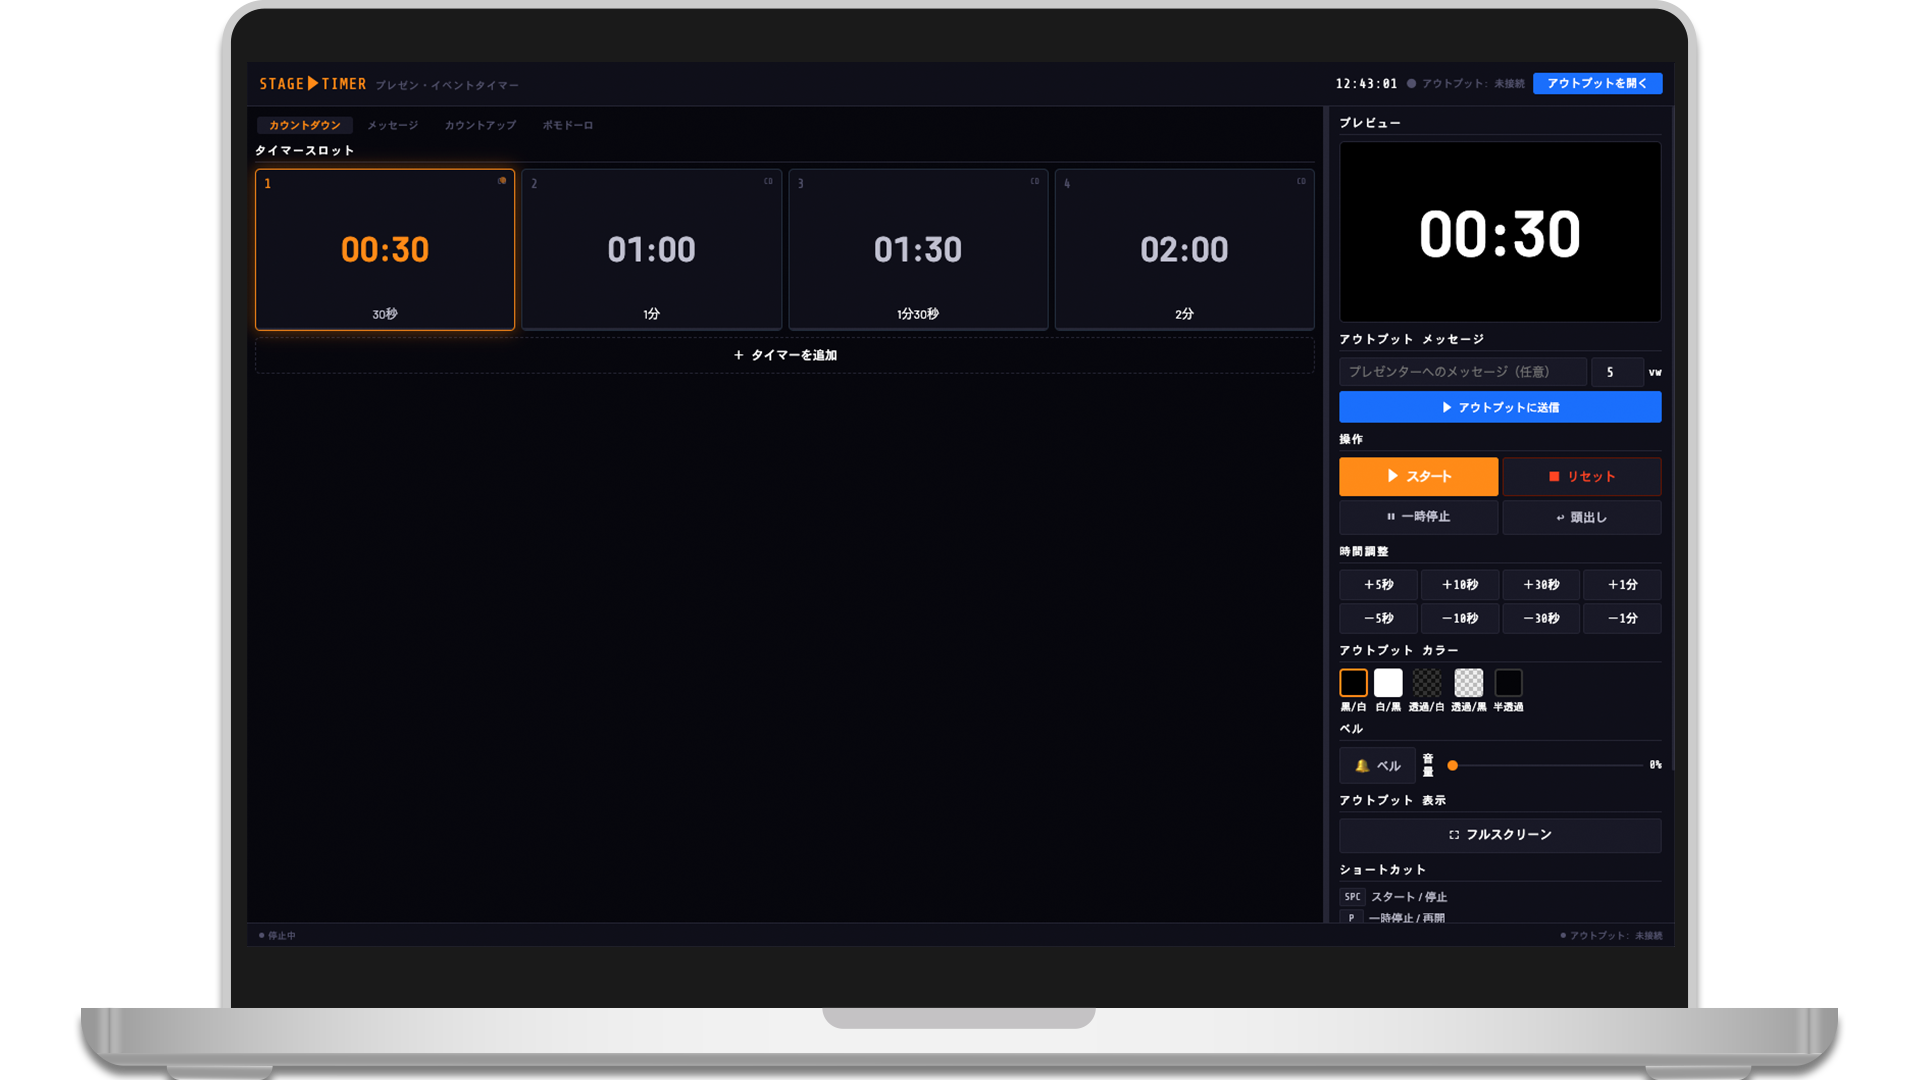Select timer slot 3 with 01:30
The height and width of the screenshot is (1080, 1920).
coord(918,249)
